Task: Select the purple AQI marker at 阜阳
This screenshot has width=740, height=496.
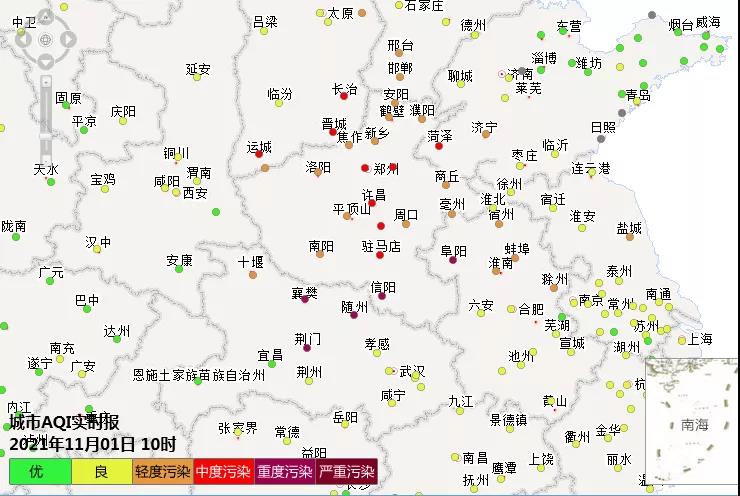Action: point(453,259)
